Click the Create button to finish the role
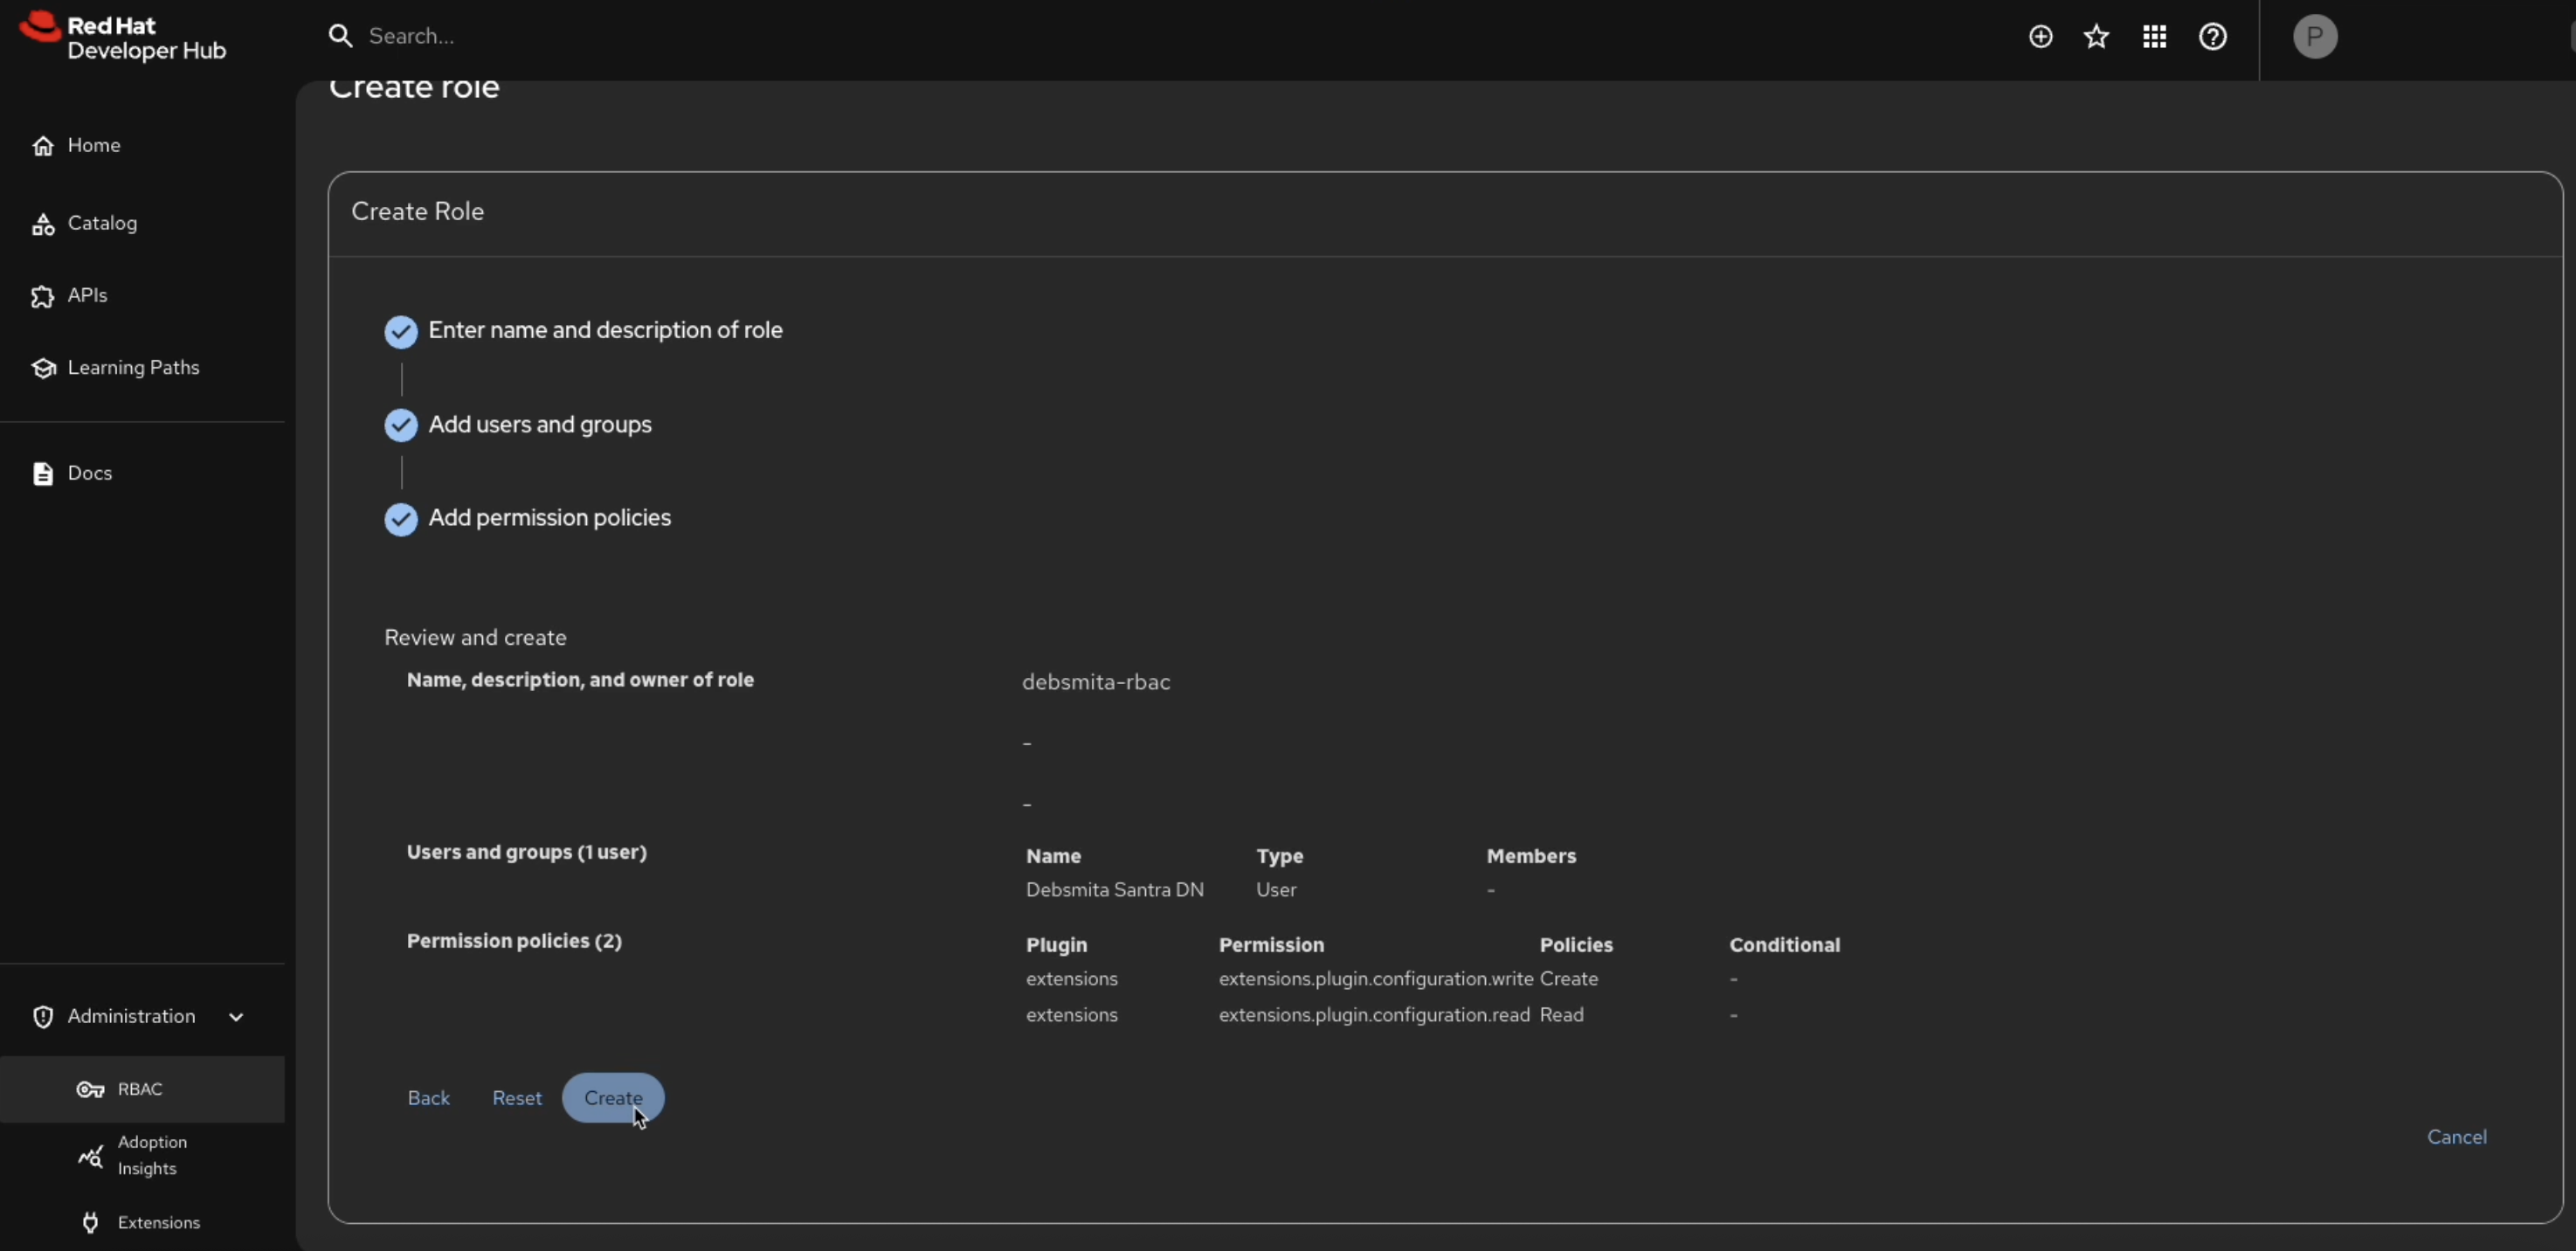The width and height of the screenshot is (2576, 1251). click(612, 1097)
